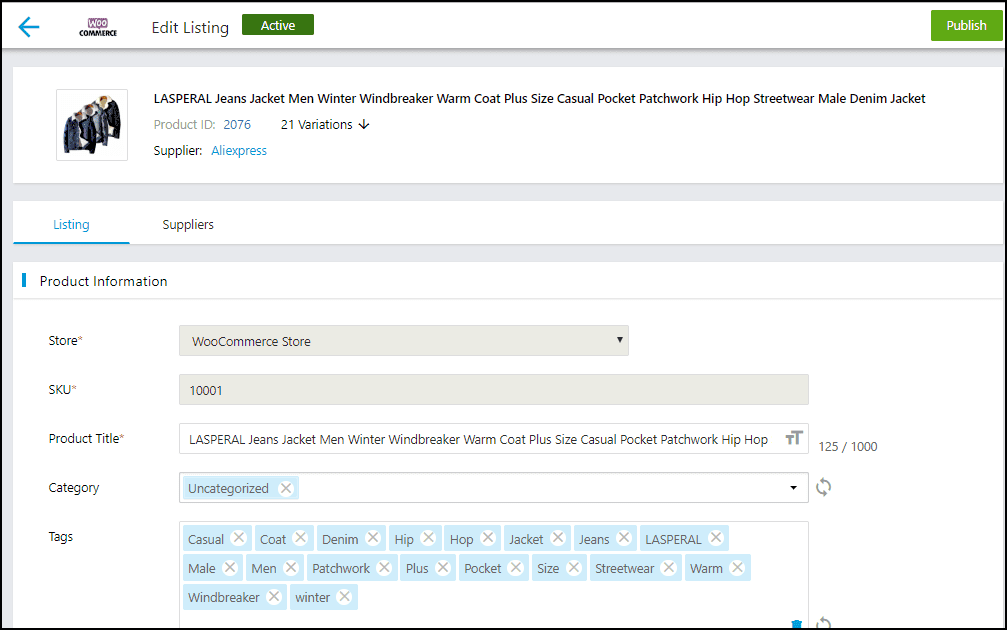
Task: Remove the Men tag
Action: pyautogui.click(x=291, y=567)
